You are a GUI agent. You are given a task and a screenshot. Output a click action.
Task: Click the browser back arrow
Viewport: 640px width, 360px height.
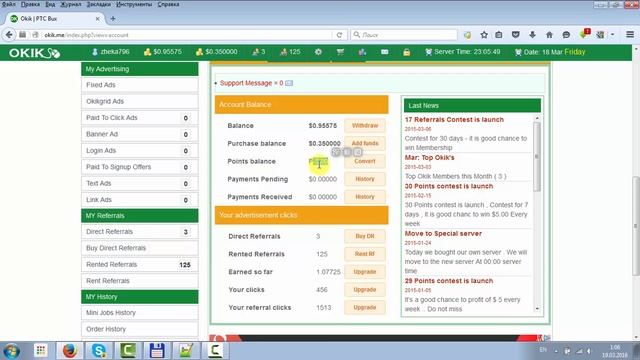pos(9,35)
